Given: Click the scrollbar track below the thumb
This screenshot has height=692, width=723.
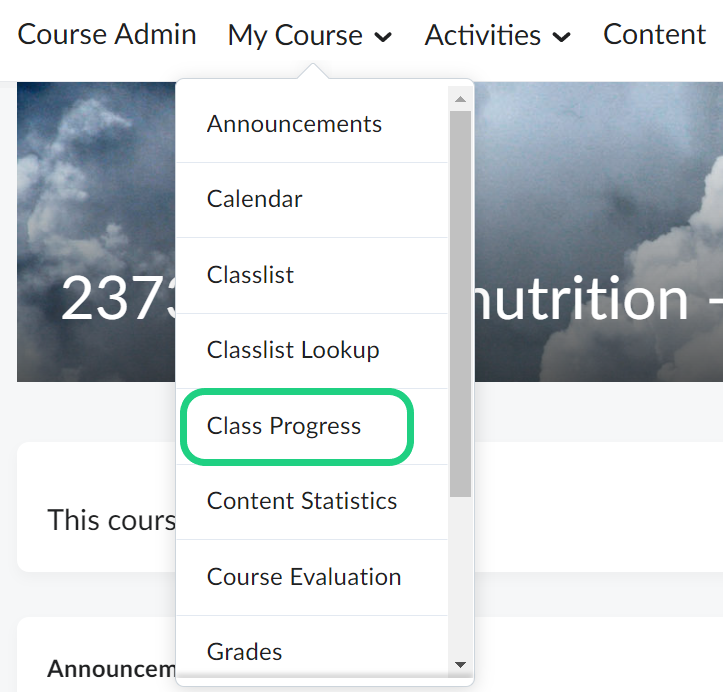Looking at the screenshot, I should tap(460, 580).
